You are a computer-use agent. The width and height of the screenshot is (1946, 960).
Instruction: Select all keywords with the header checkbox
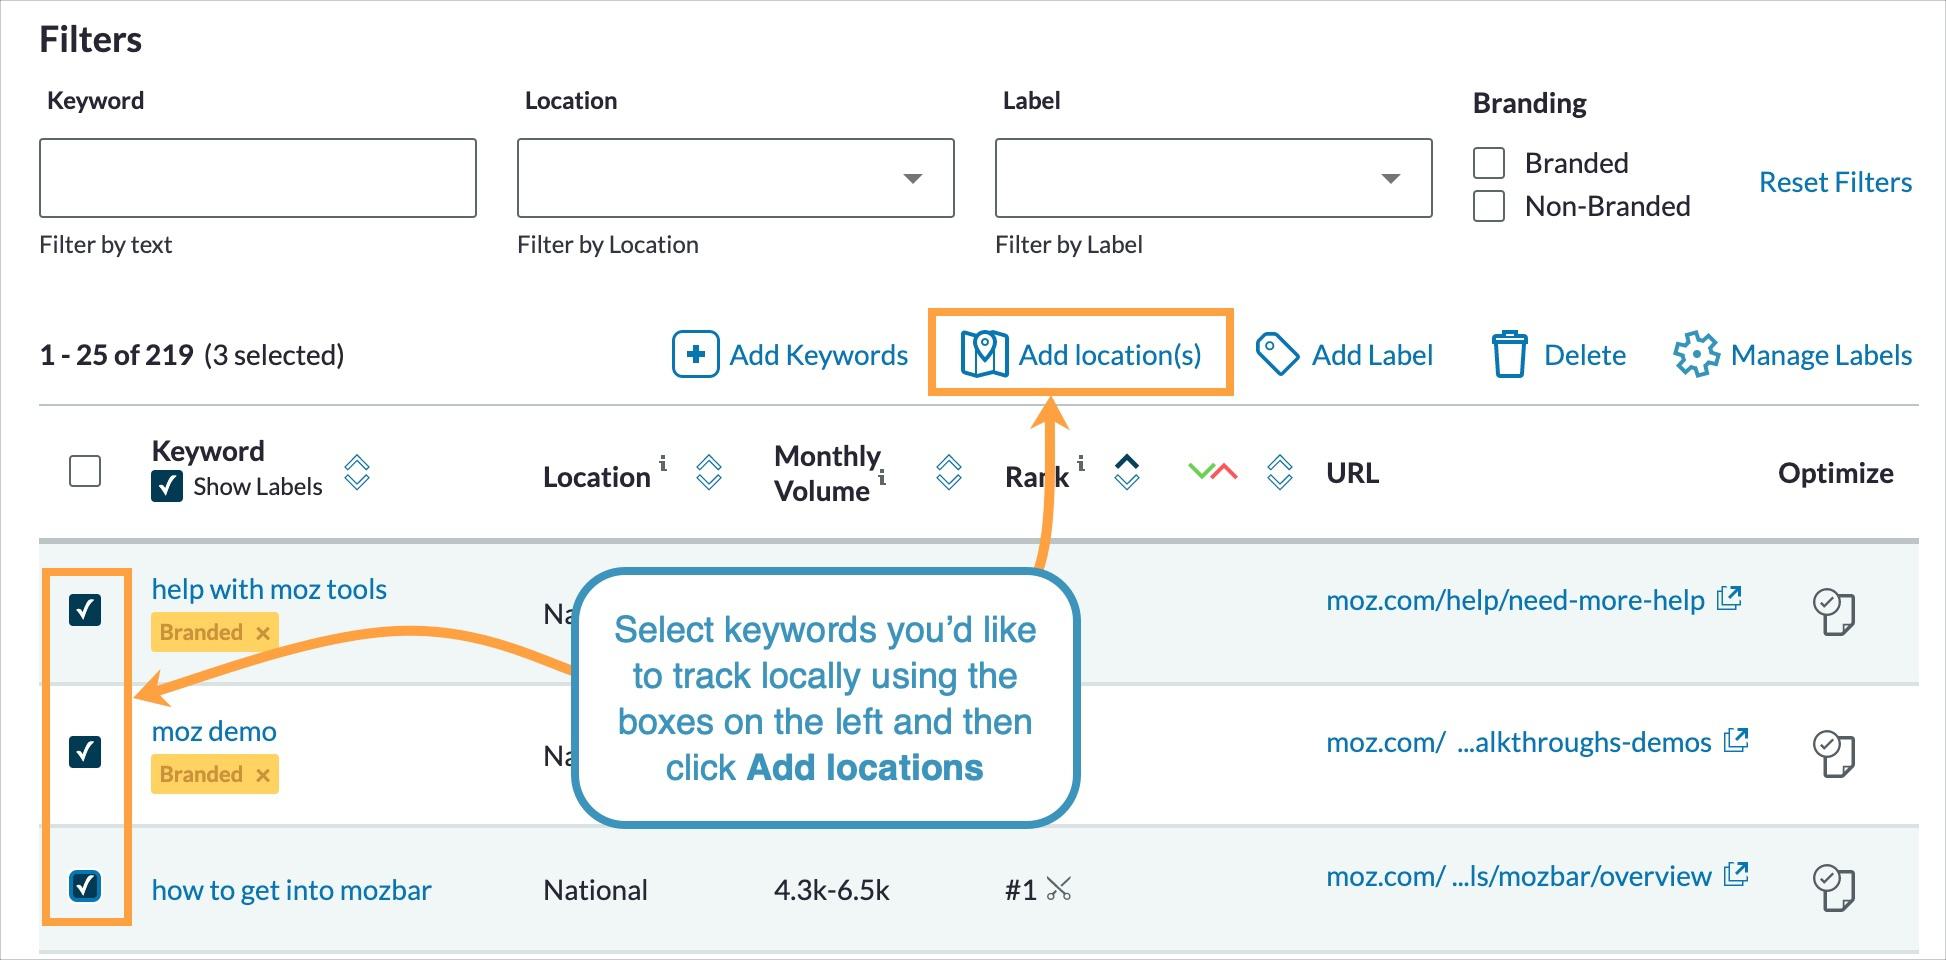(x=84, y=471)
